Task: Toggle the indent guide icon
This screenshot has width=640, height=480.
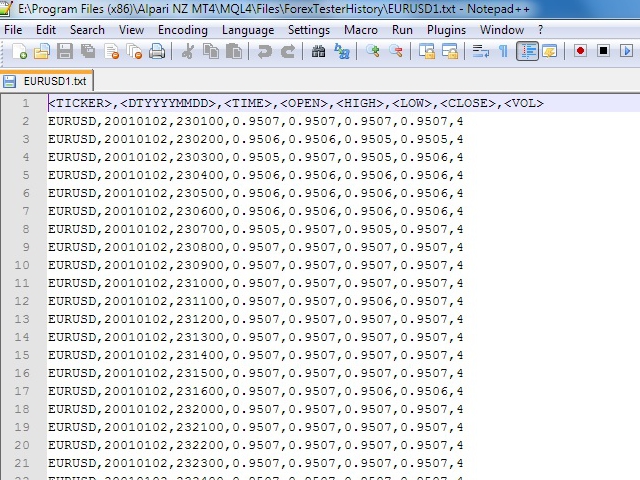Action: (x=527, y=51)
